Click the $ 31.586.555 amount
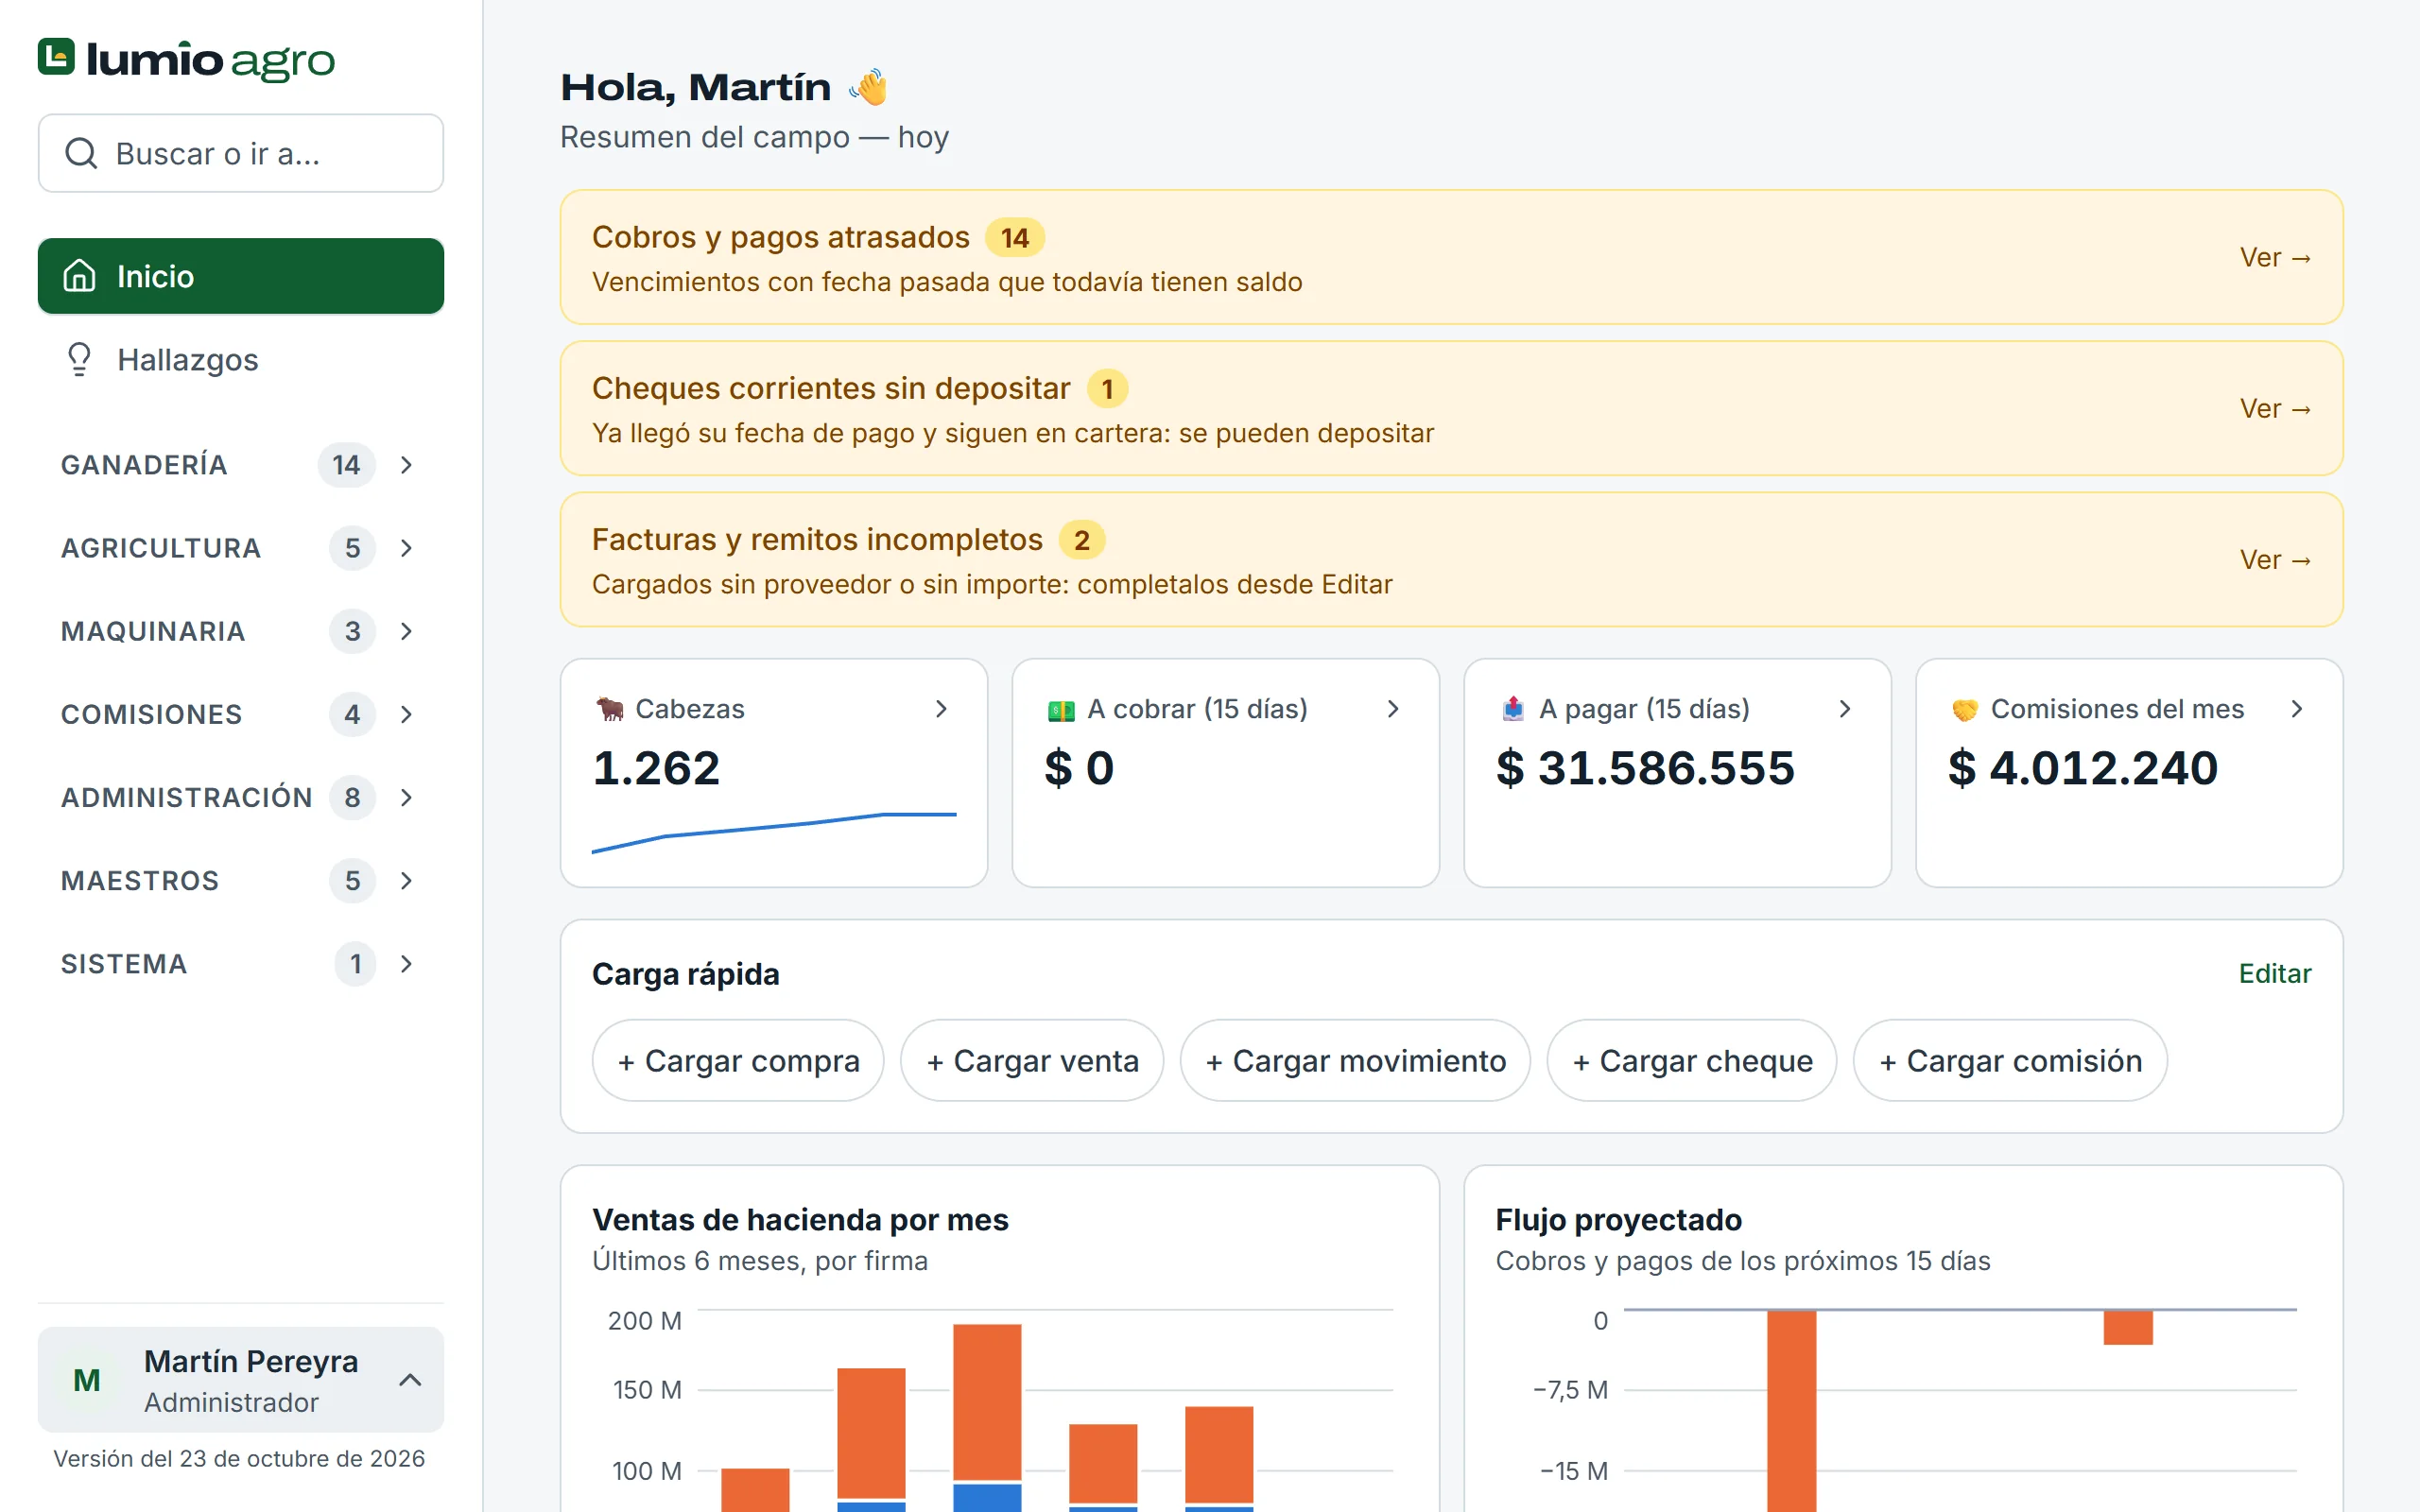 click(x=1645, y=768)
